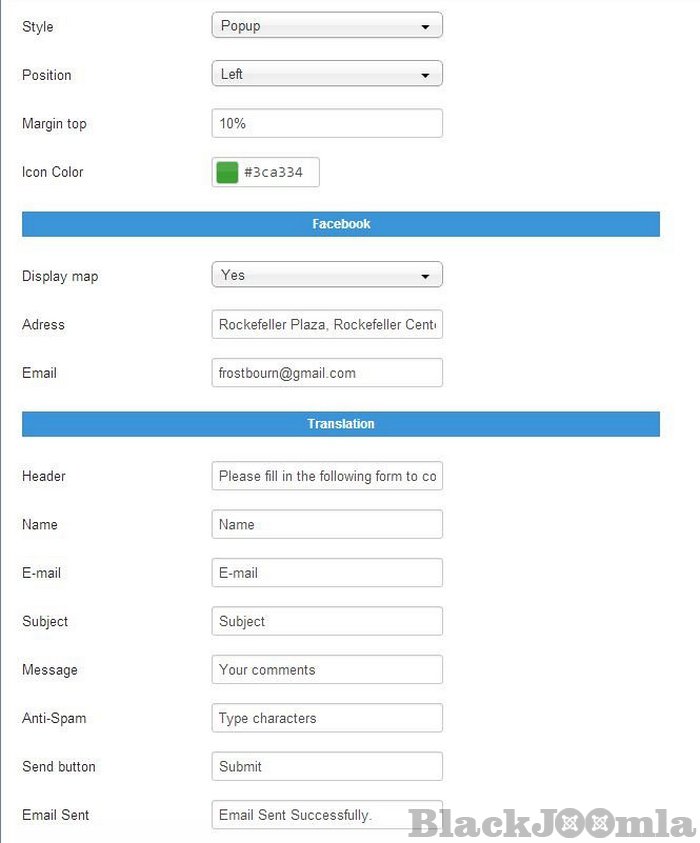Click the Margin top input field
Viewport: 700px width, 843px height.
[x=327, y=123]
